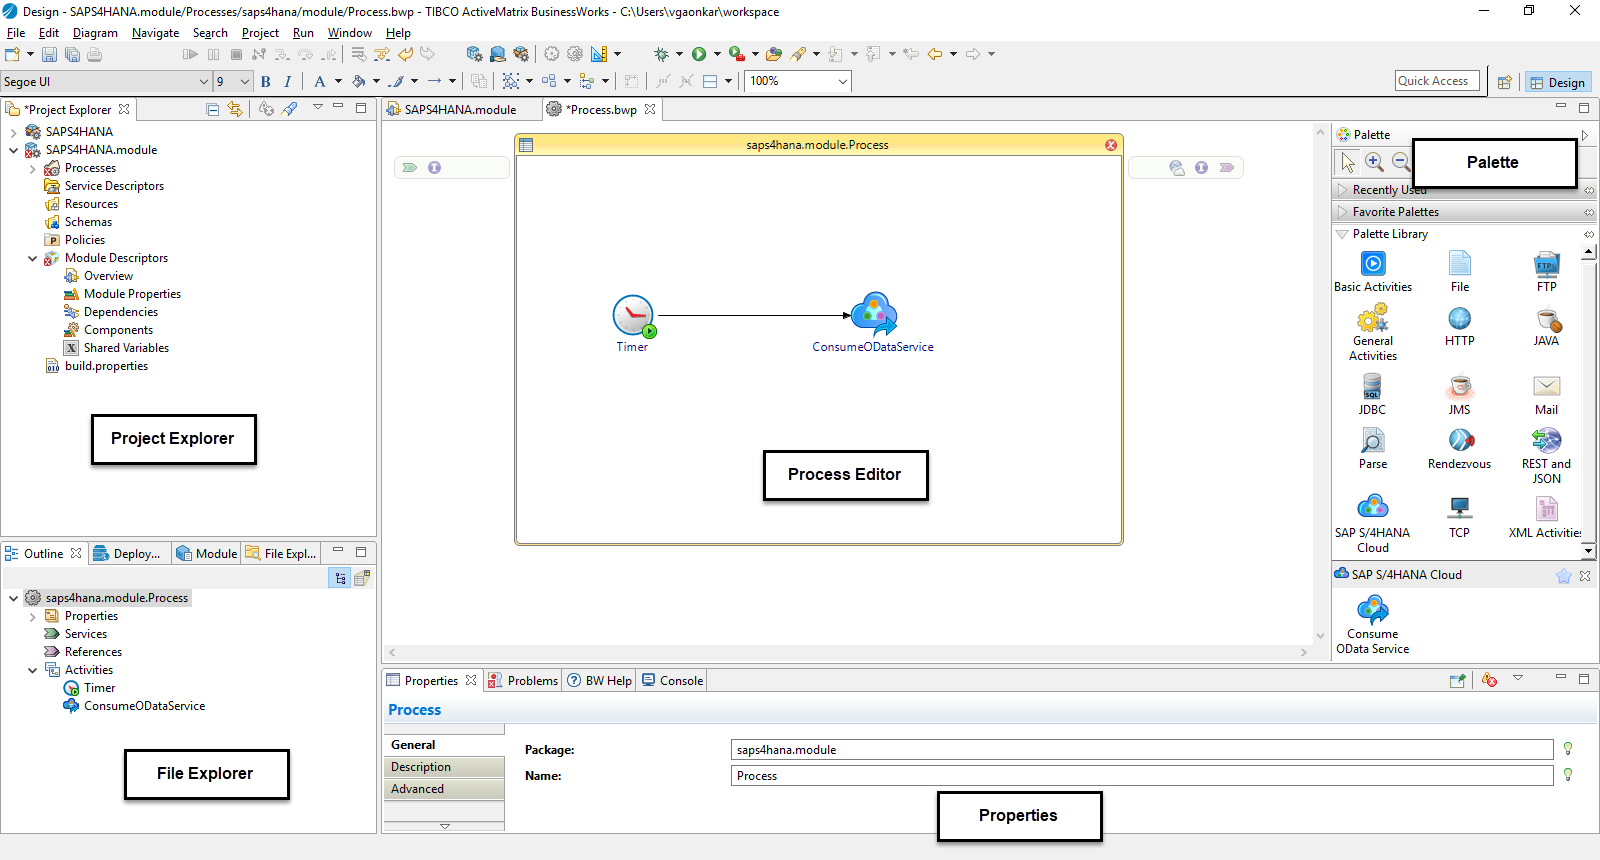
Task: Expand the Processes folder node
Action: point(33,169)
